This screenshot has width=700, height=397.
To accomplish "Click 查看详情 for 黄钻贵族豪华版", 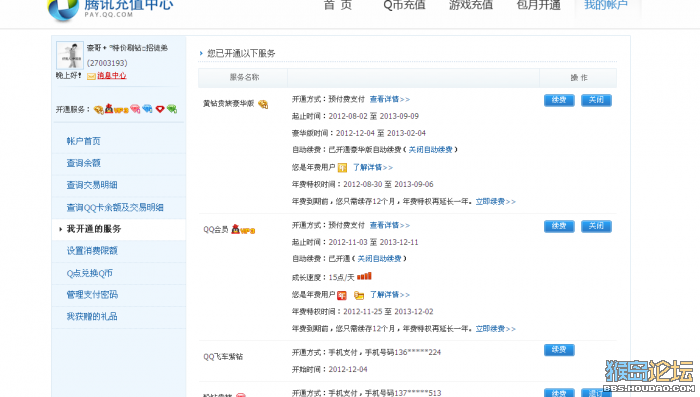I will (389, 99).
